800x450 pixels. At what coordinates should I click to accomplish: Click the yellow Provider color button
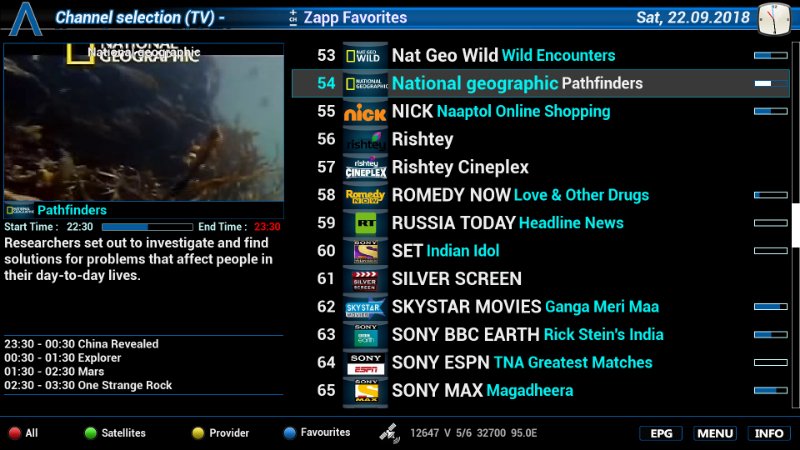[x=198, y=433]
